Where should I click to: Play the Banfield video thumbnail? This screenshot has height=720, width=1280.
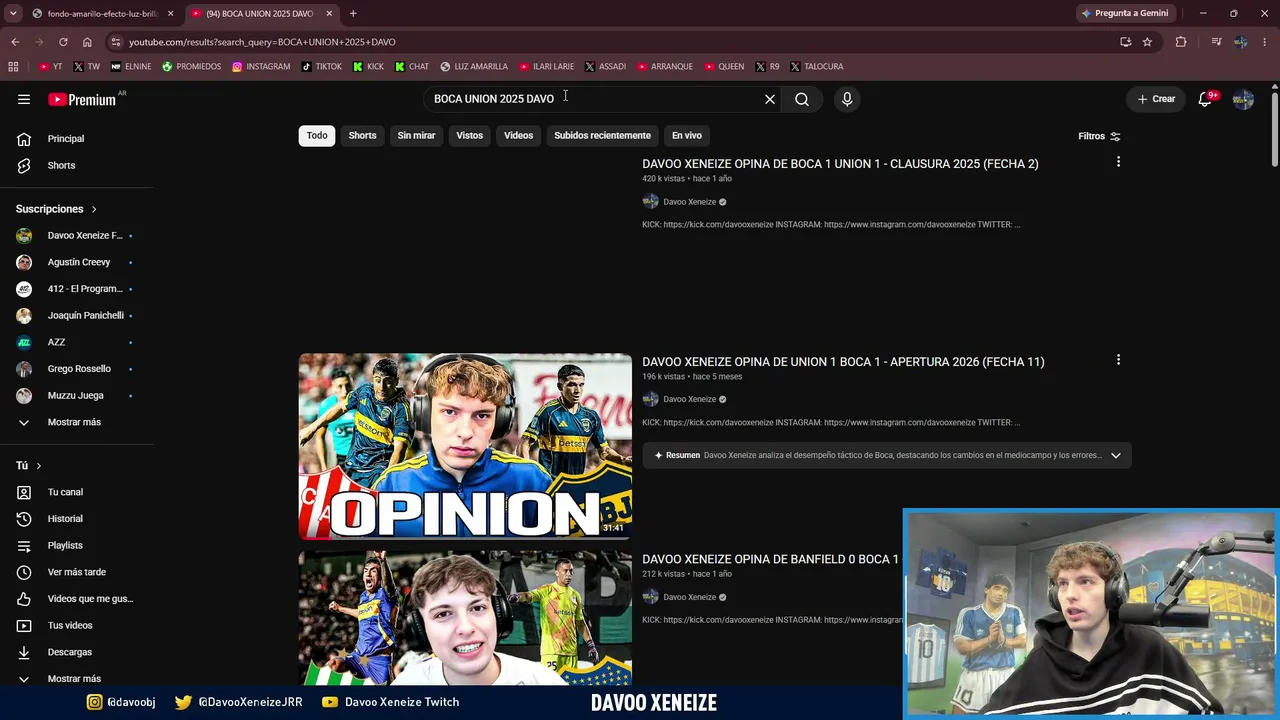point(465,618)
